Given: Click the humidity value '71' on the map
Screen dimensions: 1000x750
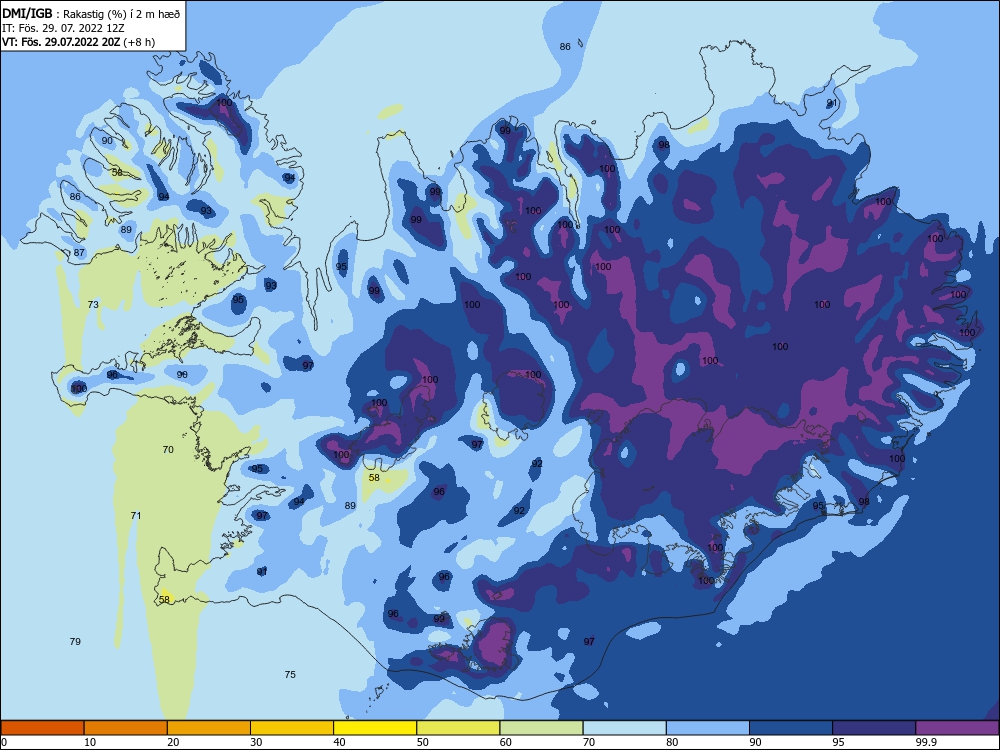Looking at the screenshot, I should click(x=135, y=515).
